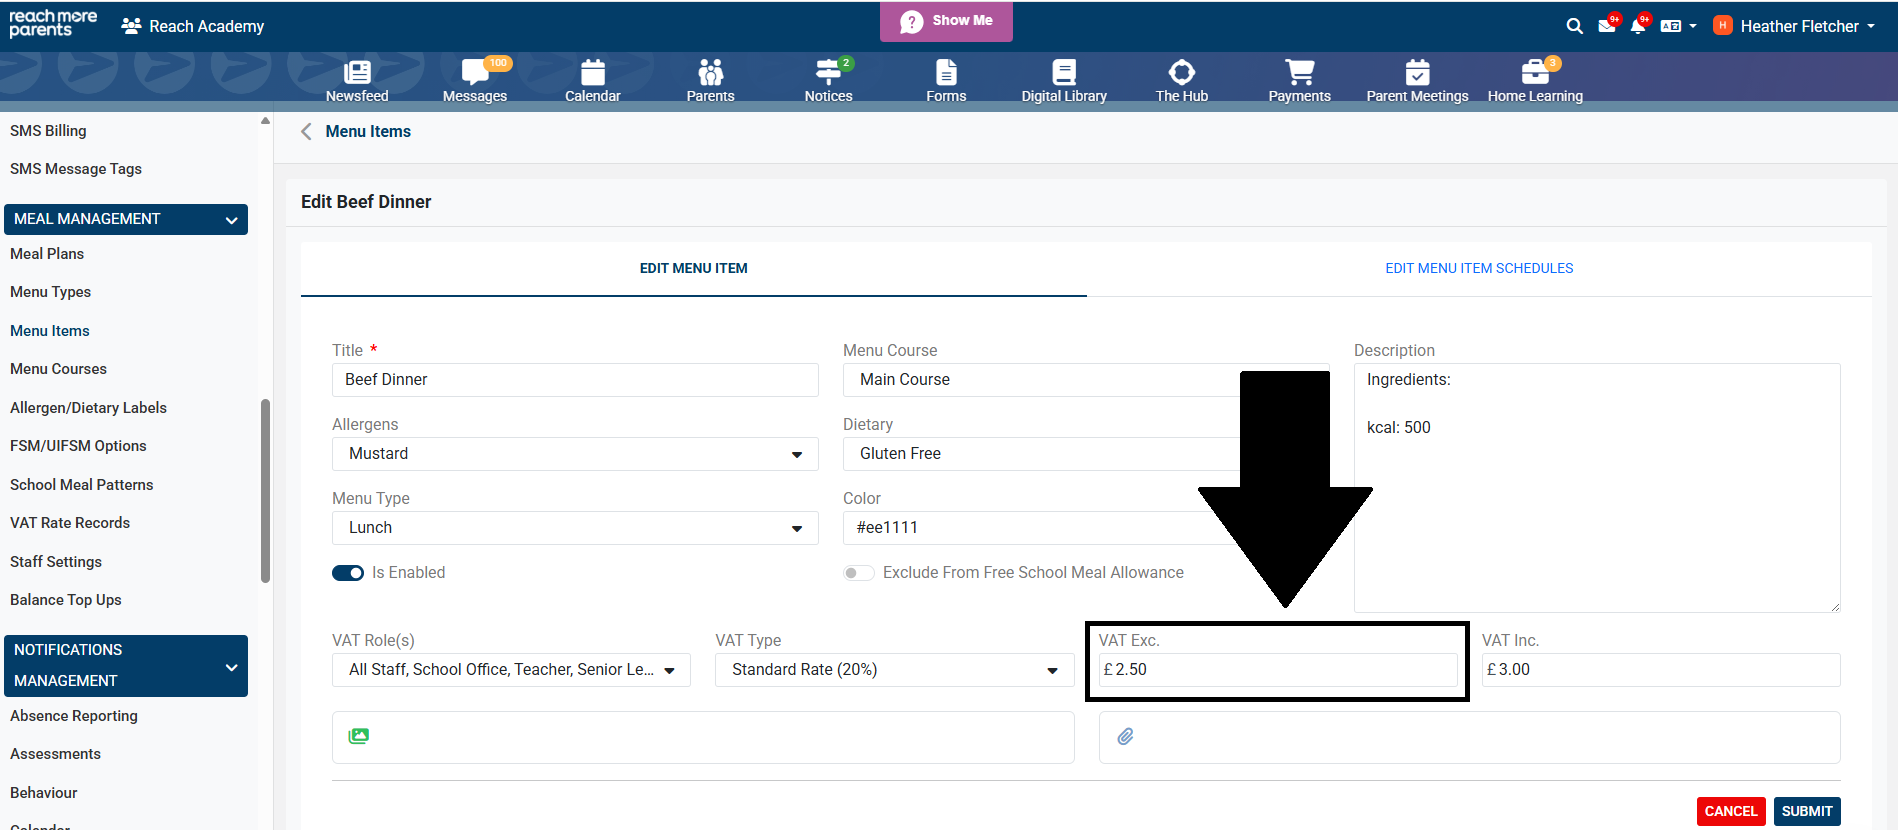Screen dimensions: 1898x830
Task: Click the Cancel button
Action: [x=1730, y=811]
